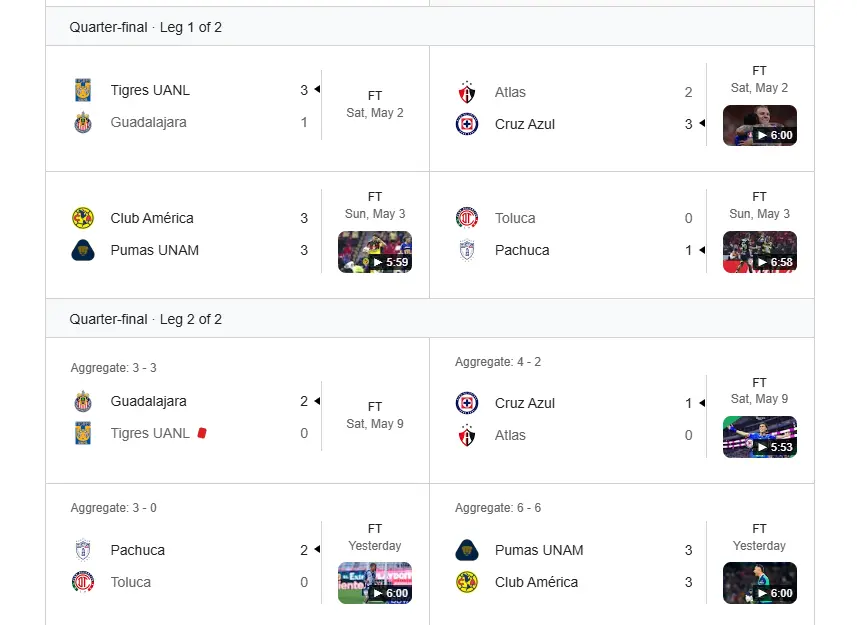Image resolution: width=857 pixels, height=625 pixels.
Task: Click the Atlas crest in Leg 1 match
Action: pyautogui.click(x=467, y=92)
